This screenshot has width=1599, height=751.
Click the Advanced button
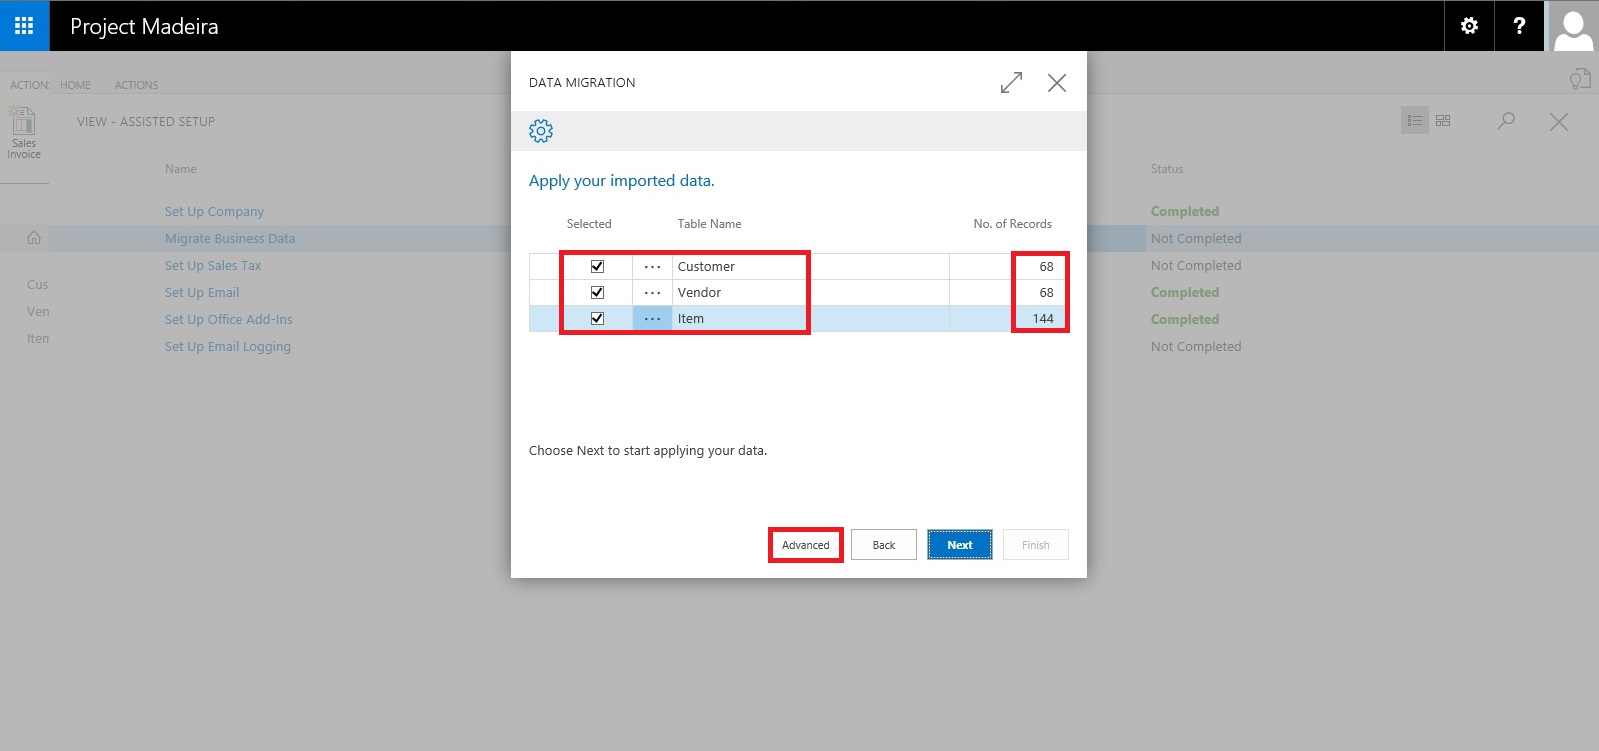click(805, 545)
